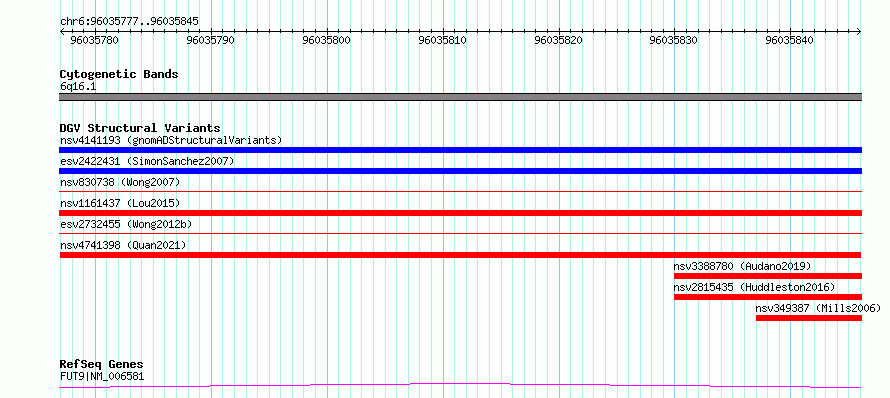Click ruler position 96035830
The height and width of the screenshot is (398, 890).
(674, 40)
